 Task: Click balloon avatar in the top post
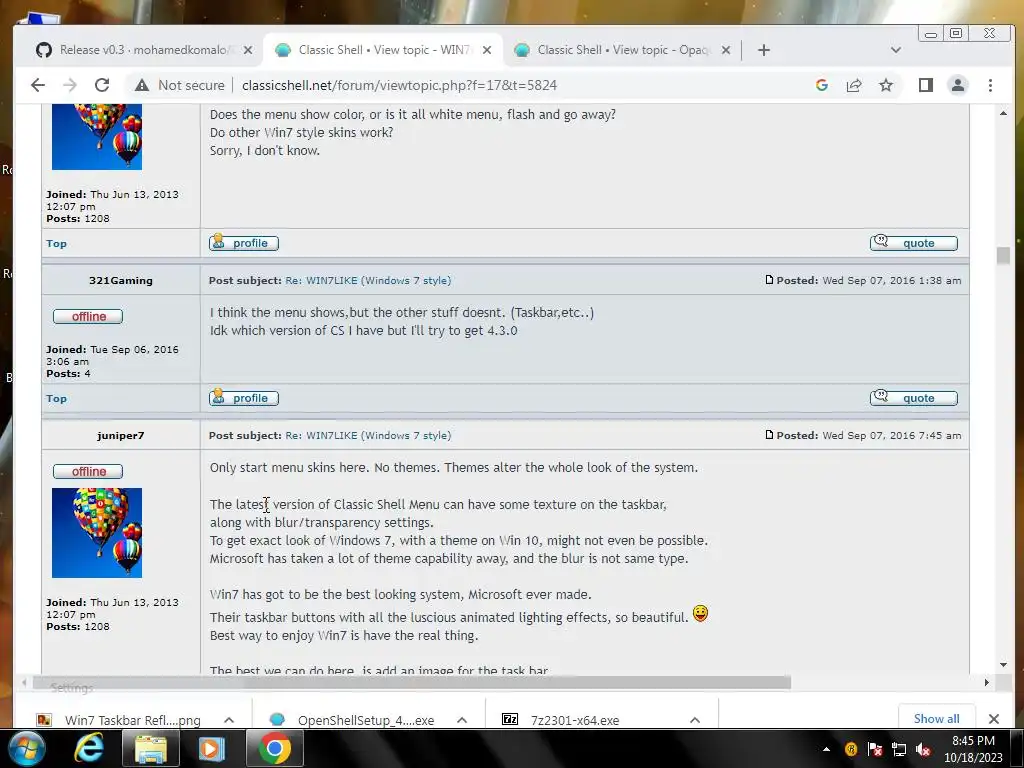click(97, 136)
